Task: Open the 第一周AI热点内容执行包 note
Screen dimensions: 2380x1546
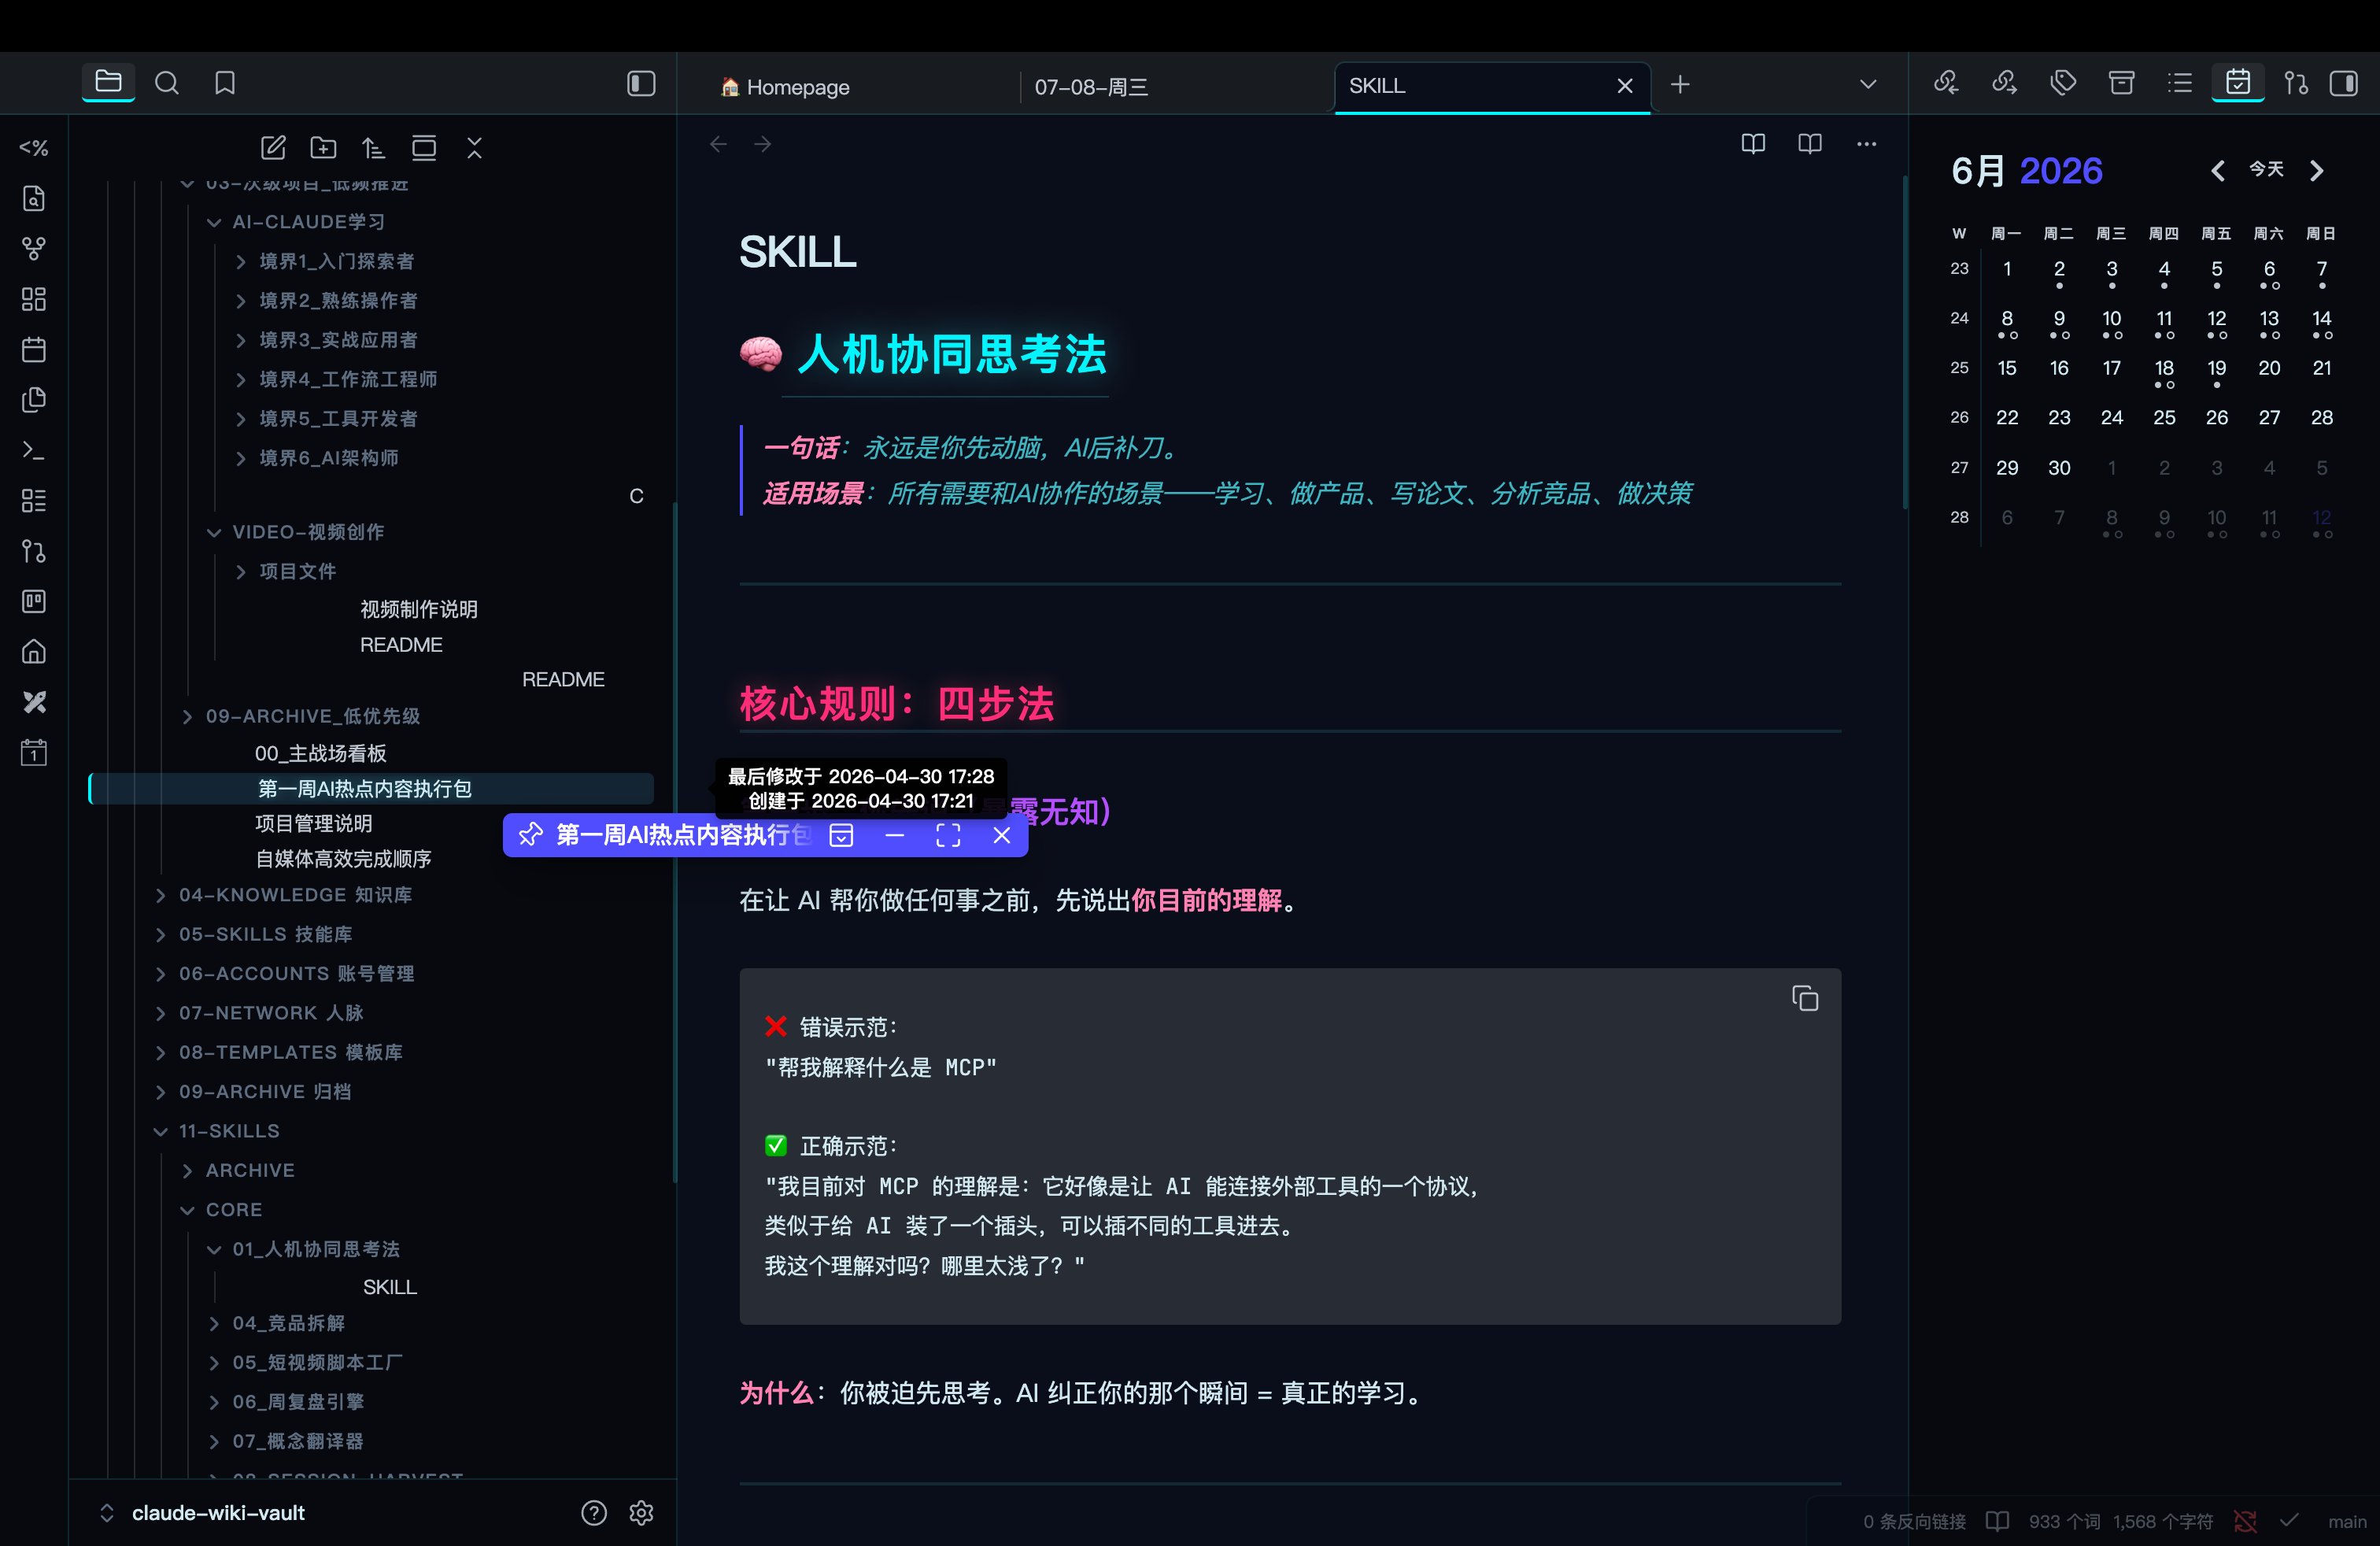Action: point(372,789)
